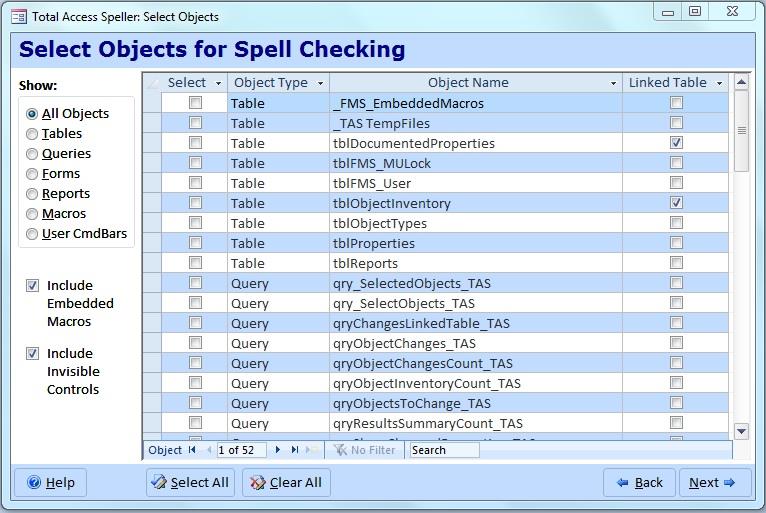The width and height of the screenshot is (766, 513).
Task: Click the No Filter funnel indicator
Action: (364, 450)
